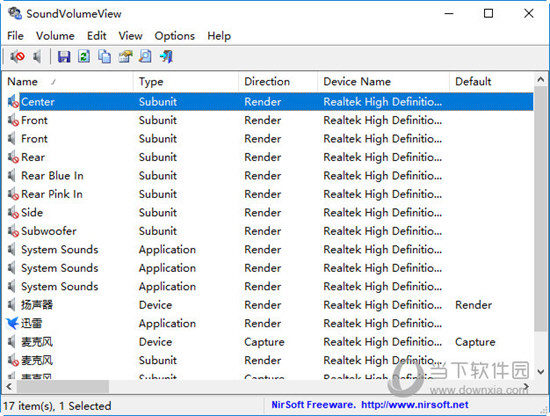This screenshot has height=416, width=550.
Task: Click the blue bird icon beside 迅雷
Action: click(13, 323)
